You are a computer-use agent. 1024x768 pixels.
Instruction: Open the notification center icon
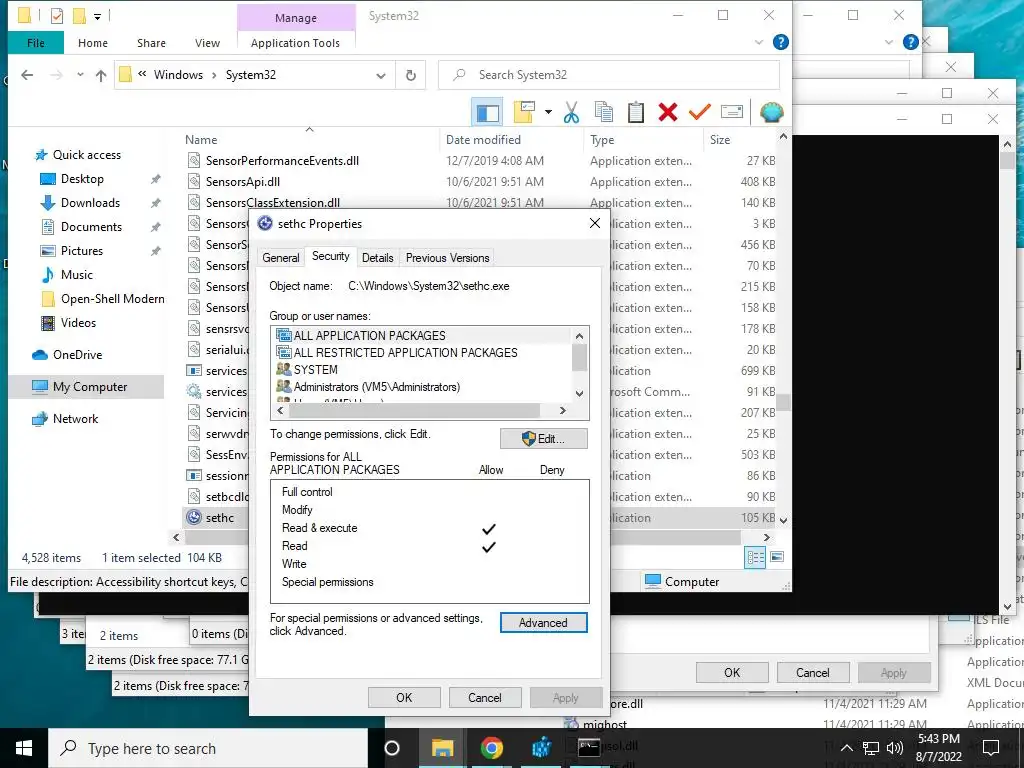tap(991, 748)
